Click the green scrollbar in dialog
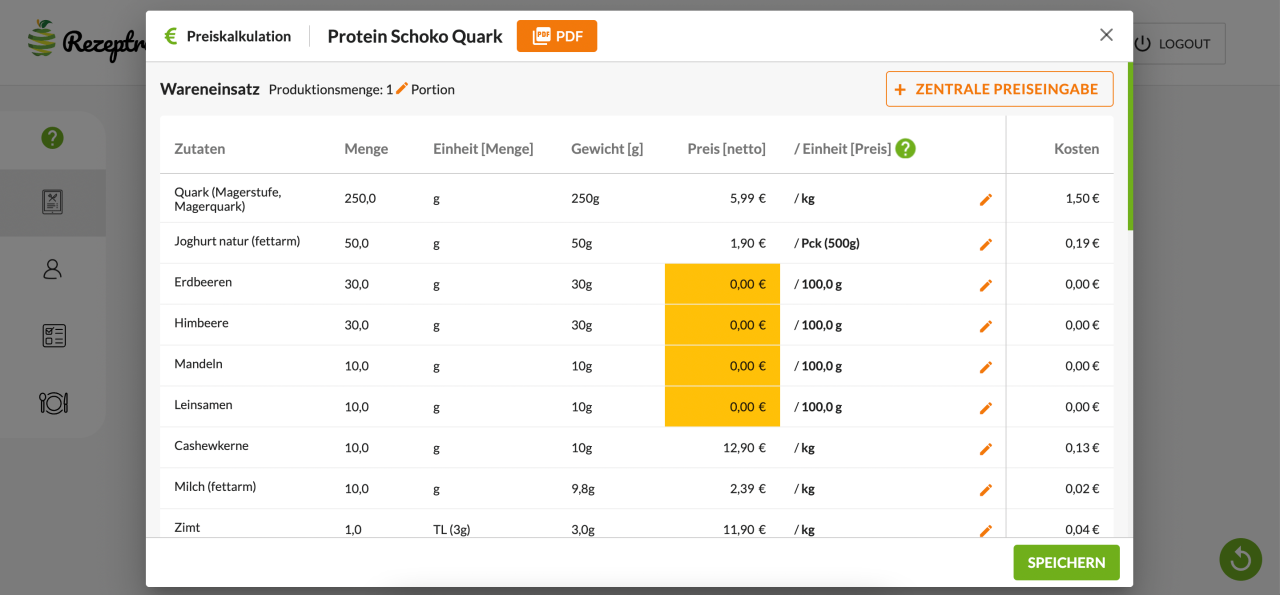The width and height of the screenshot is (1280, 595). pyautogui.click(x=1130, y=147)
